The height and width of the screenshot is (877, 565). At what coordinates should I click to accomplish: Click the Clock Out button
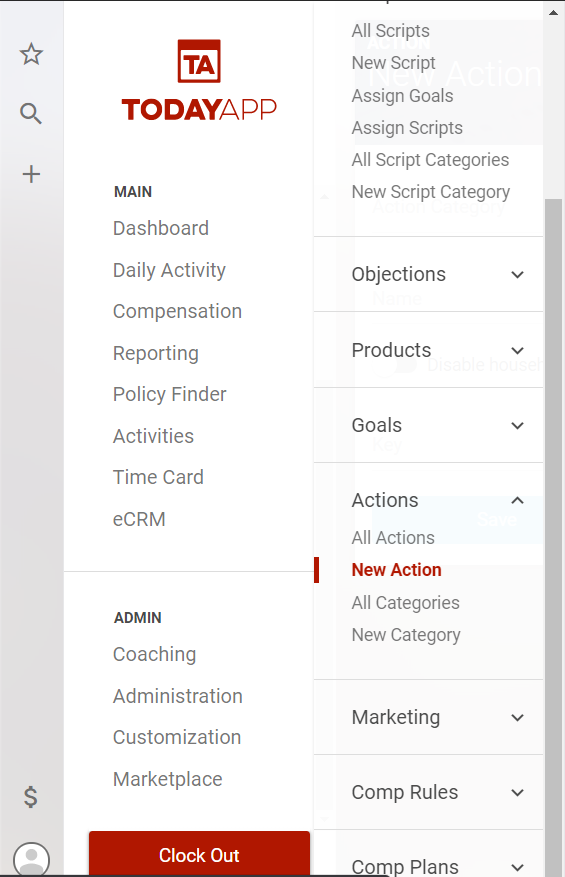199,855
